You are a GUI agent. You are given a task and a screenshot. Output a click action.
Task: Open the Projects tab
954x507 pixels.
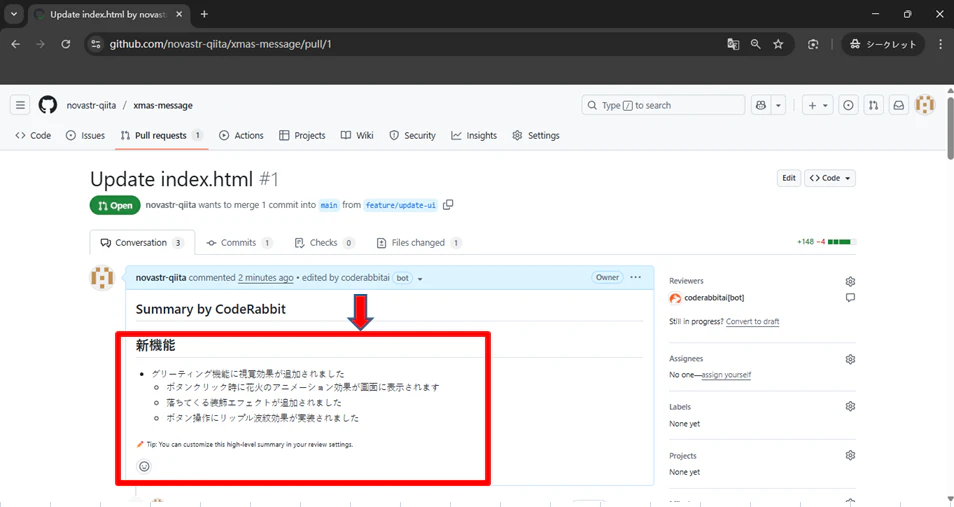click(x=302, y=135)
